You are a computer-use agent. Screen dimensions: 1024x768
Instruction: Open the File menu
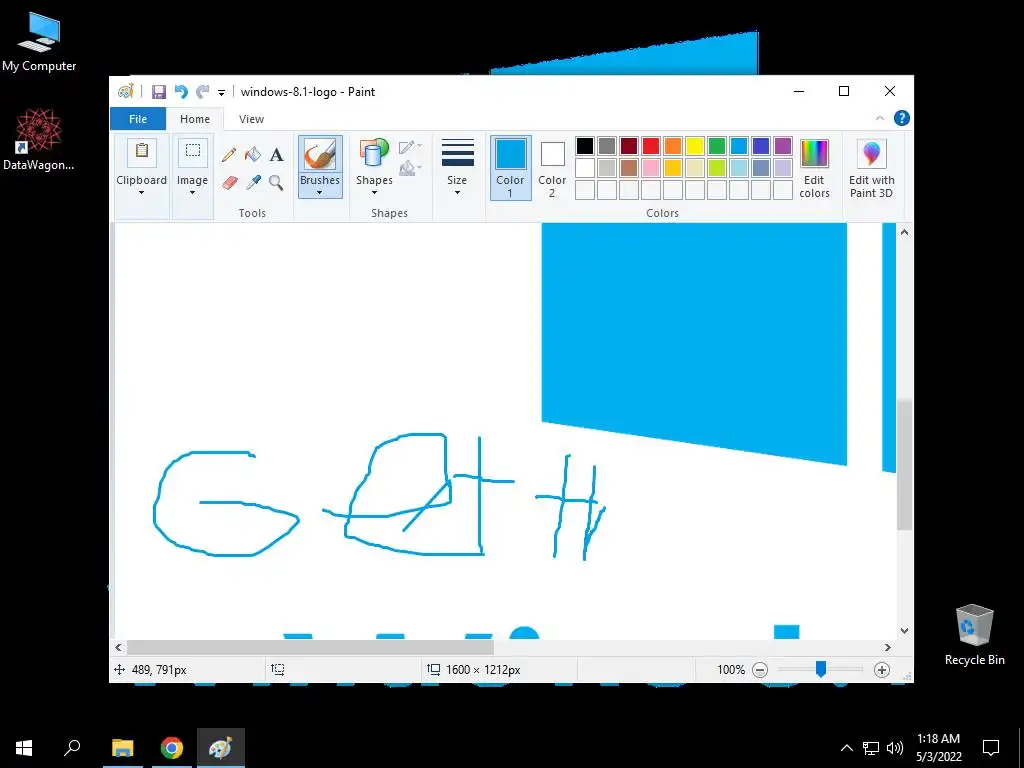pyautogui.click(x=138, y=119)
